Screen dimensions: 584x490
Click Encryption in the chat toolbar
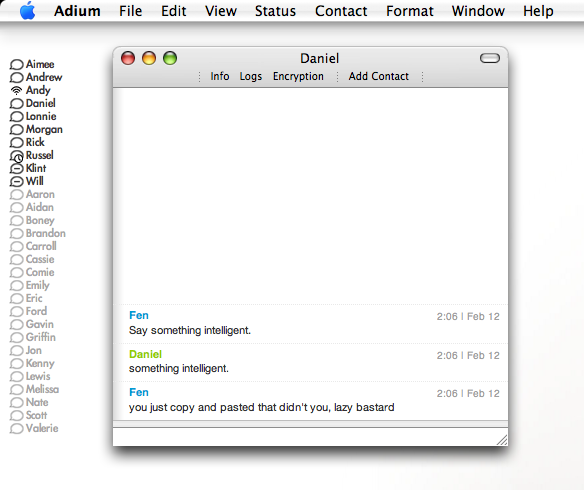click(x=298, y=76)
